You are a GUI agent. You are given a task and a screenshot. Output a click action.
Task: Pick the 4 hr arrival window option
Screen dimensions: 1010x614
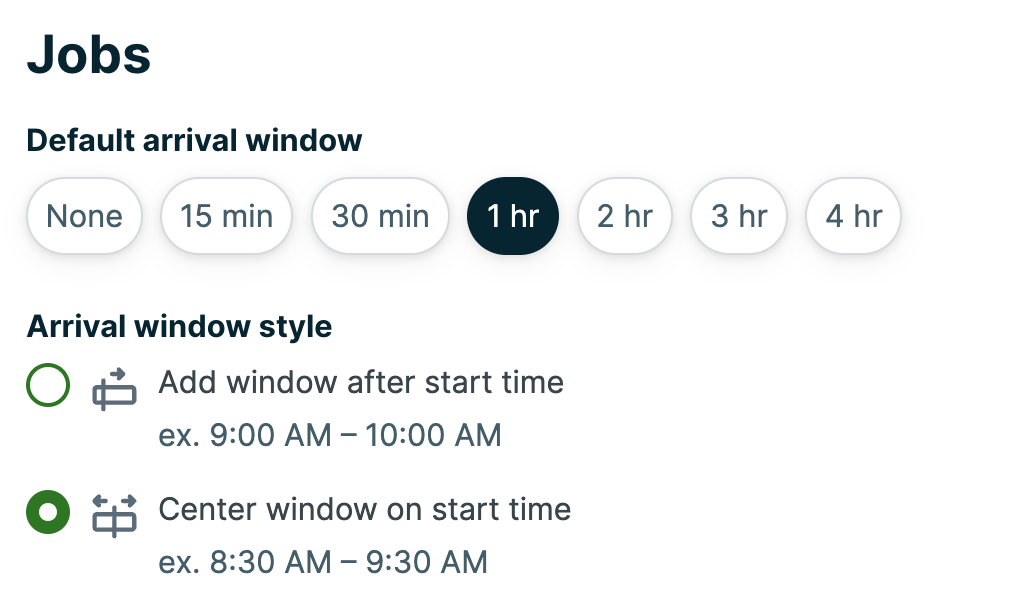853,215
